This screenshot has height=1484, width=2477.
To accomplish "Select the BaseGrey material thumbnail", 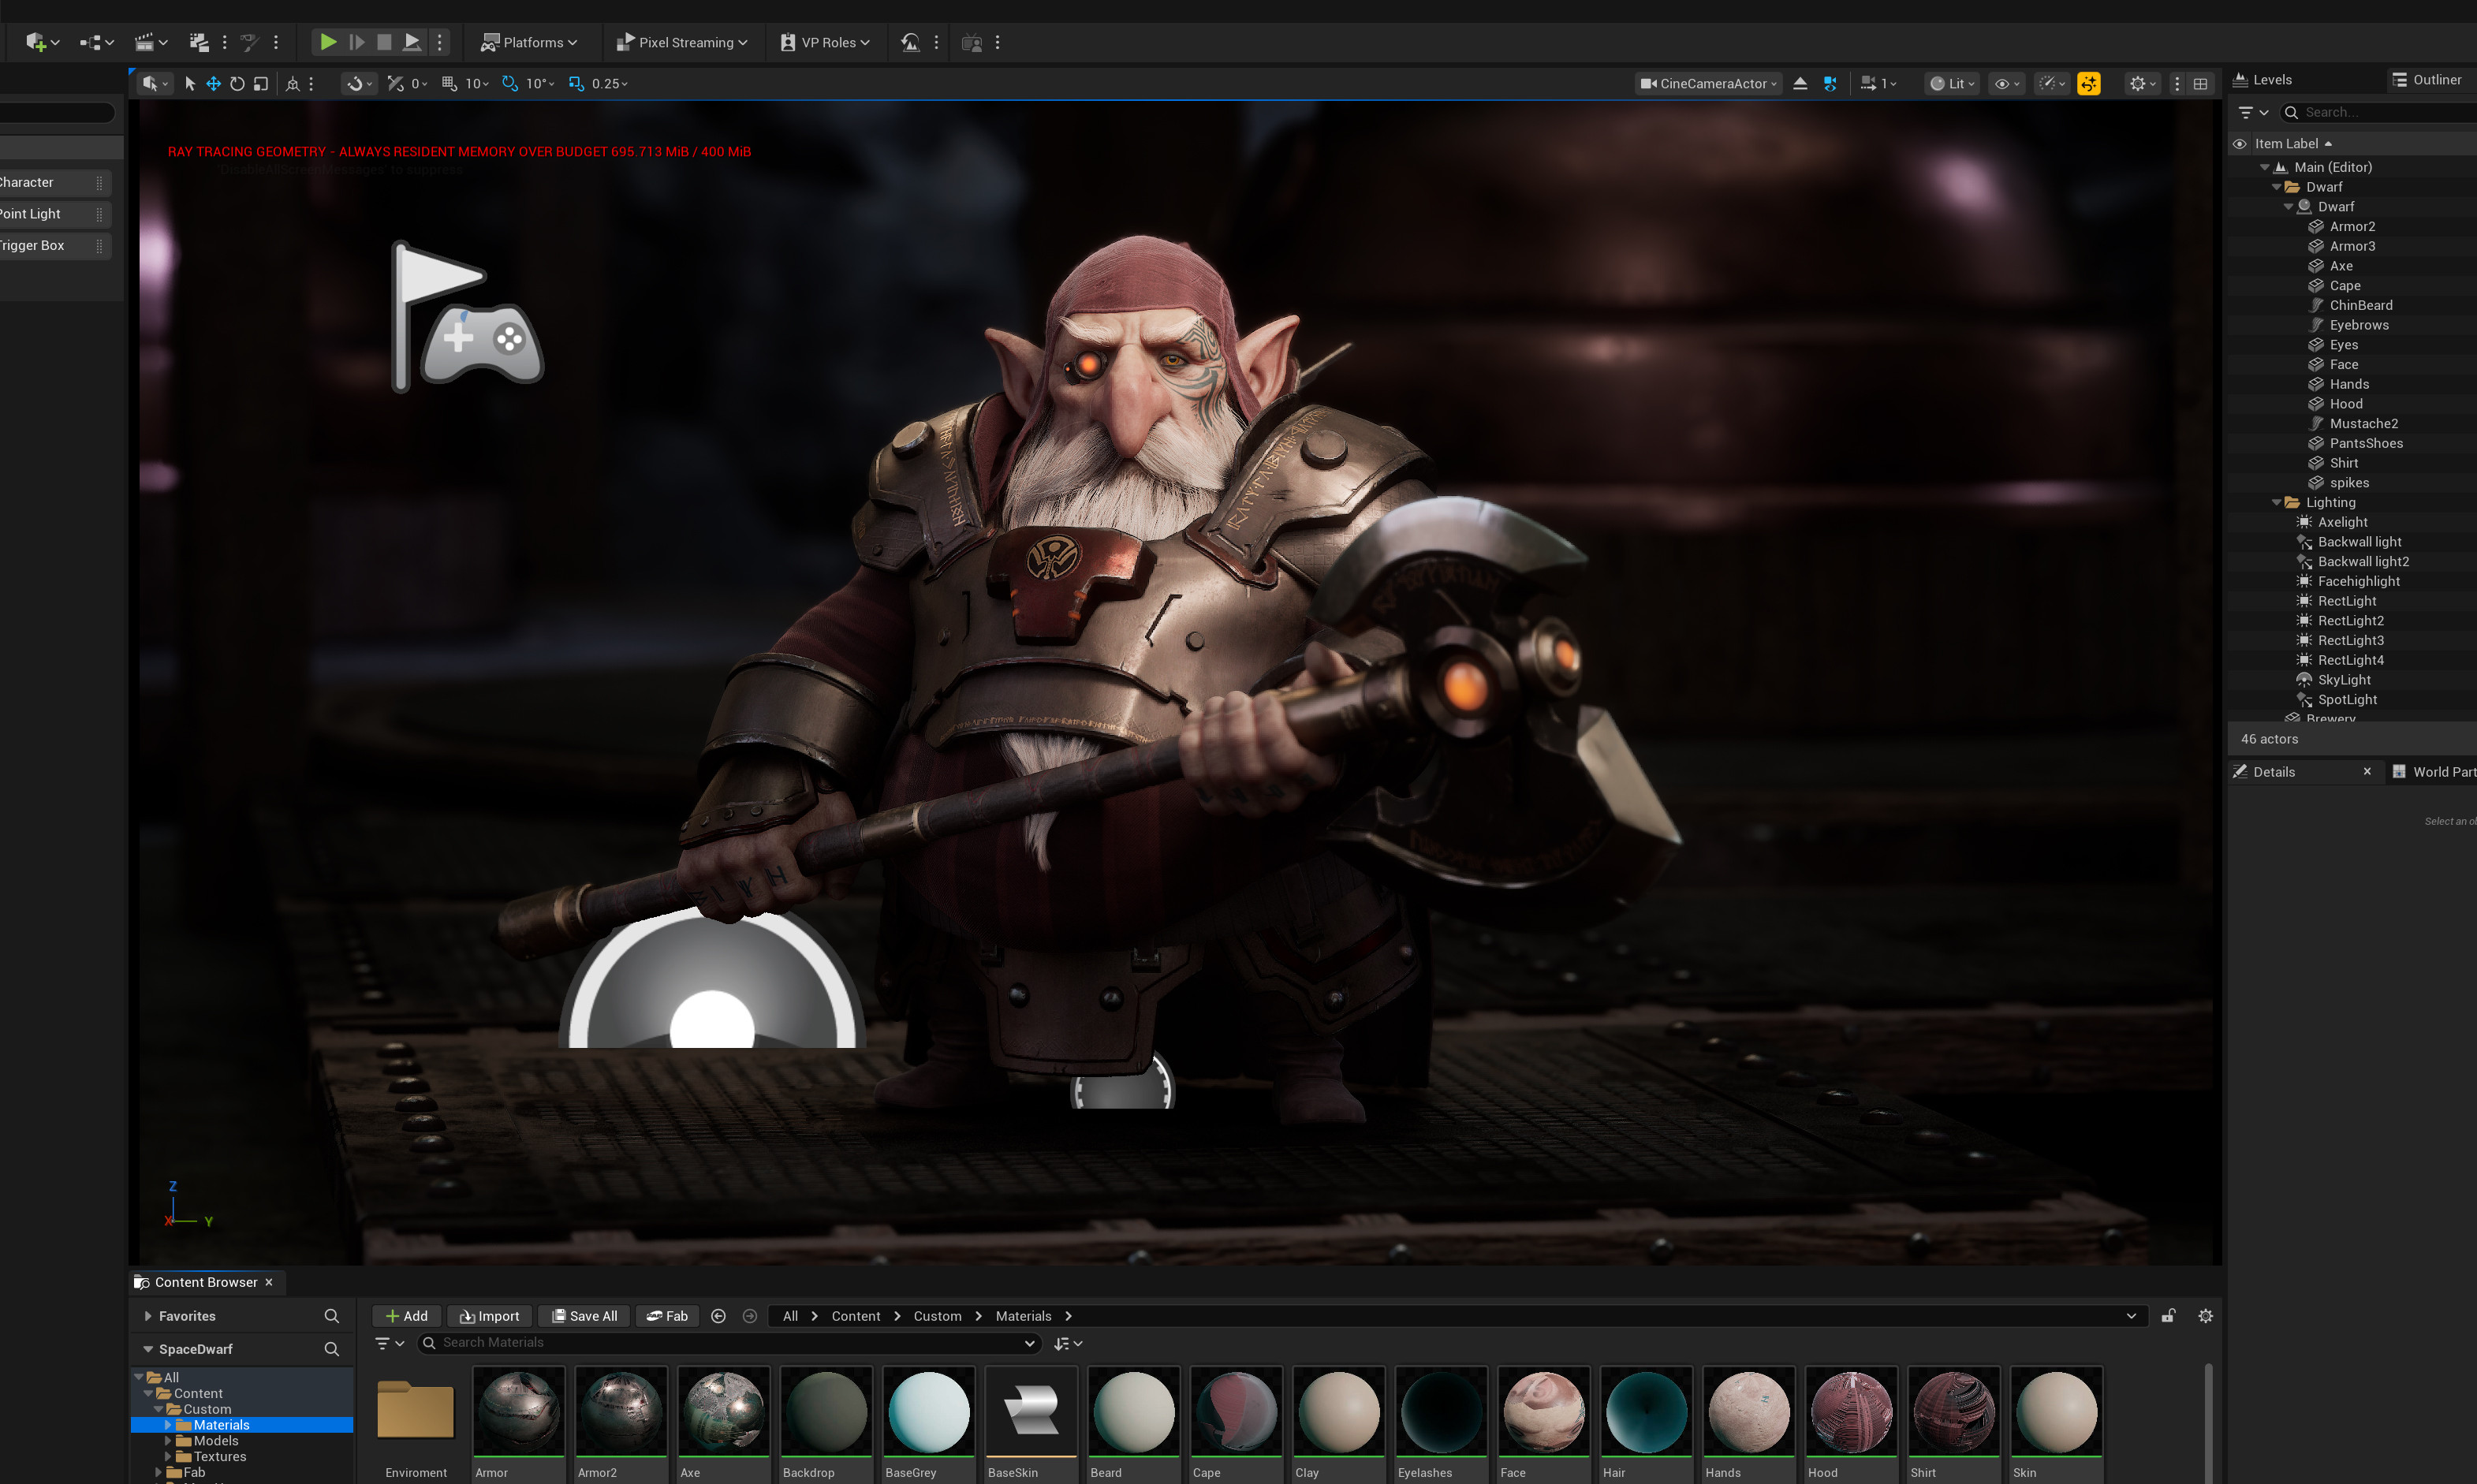I will (928, 1413).
